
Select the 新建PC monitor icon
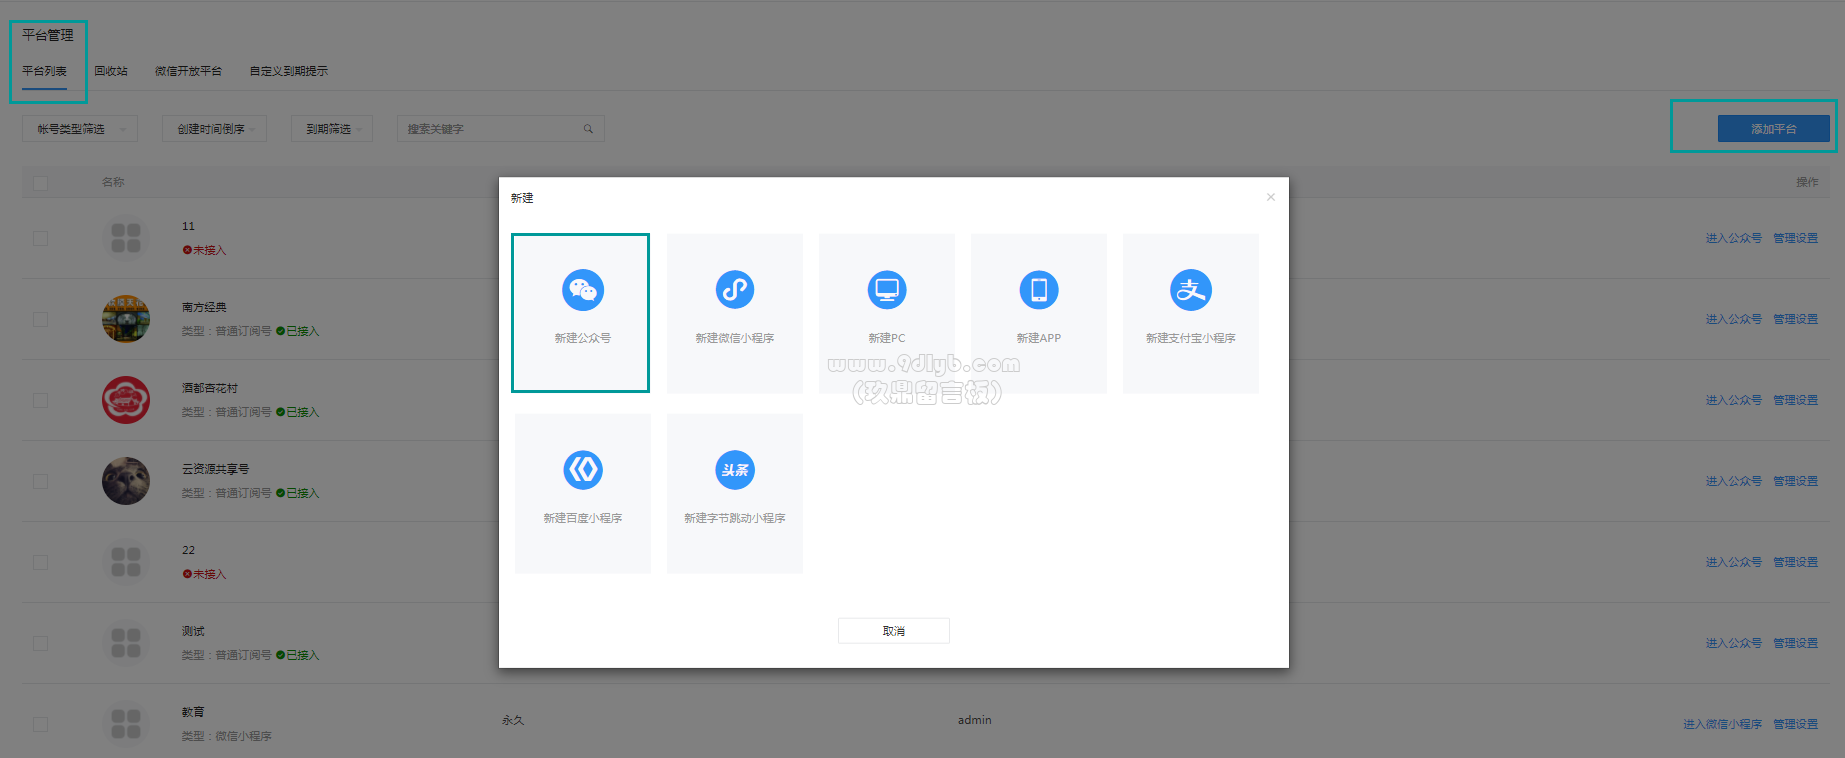pyautogui.click(x=887, y=290)
